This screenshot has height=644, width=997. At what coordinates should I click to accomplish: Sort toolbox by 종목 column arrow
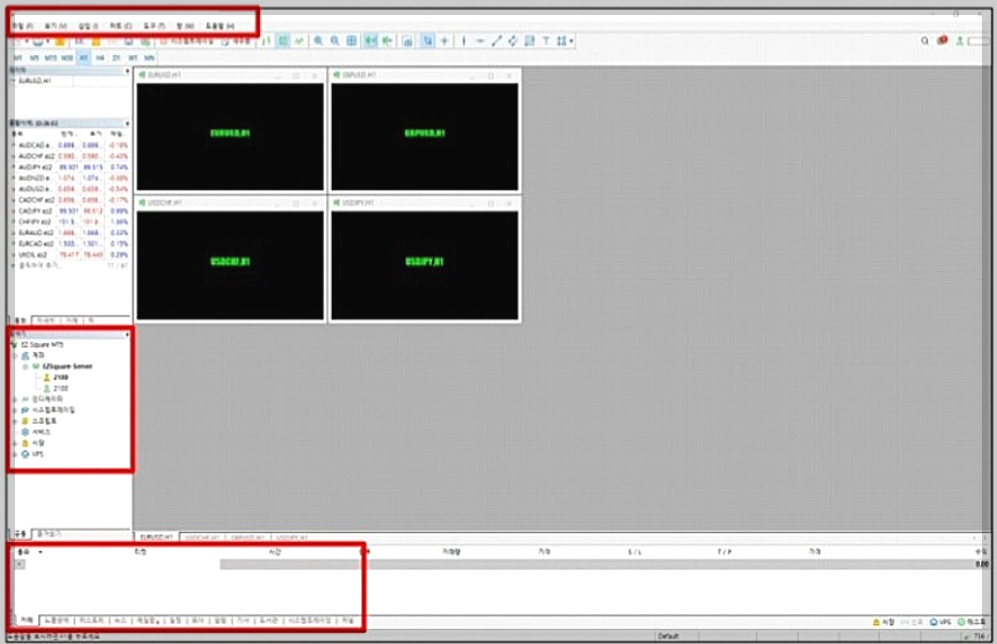point(41,552)
